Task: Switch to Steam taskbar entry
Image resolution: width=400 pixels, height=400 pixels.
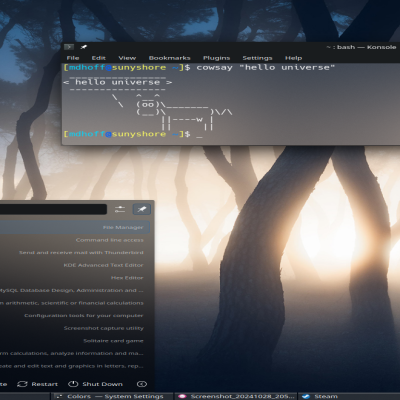Action: tap(349, 396)
